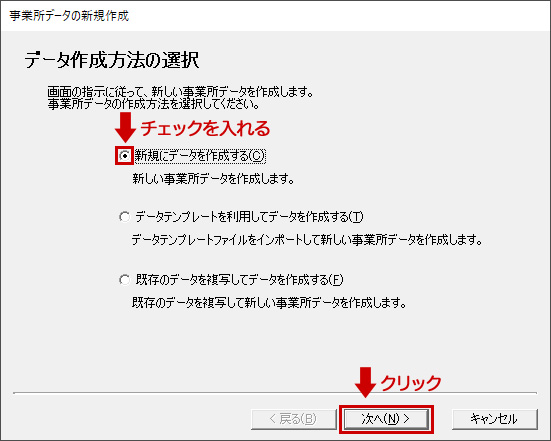Click the red クリック annotation text
The width and height of the screenshot is (551, 441).
tap(411, 383)
